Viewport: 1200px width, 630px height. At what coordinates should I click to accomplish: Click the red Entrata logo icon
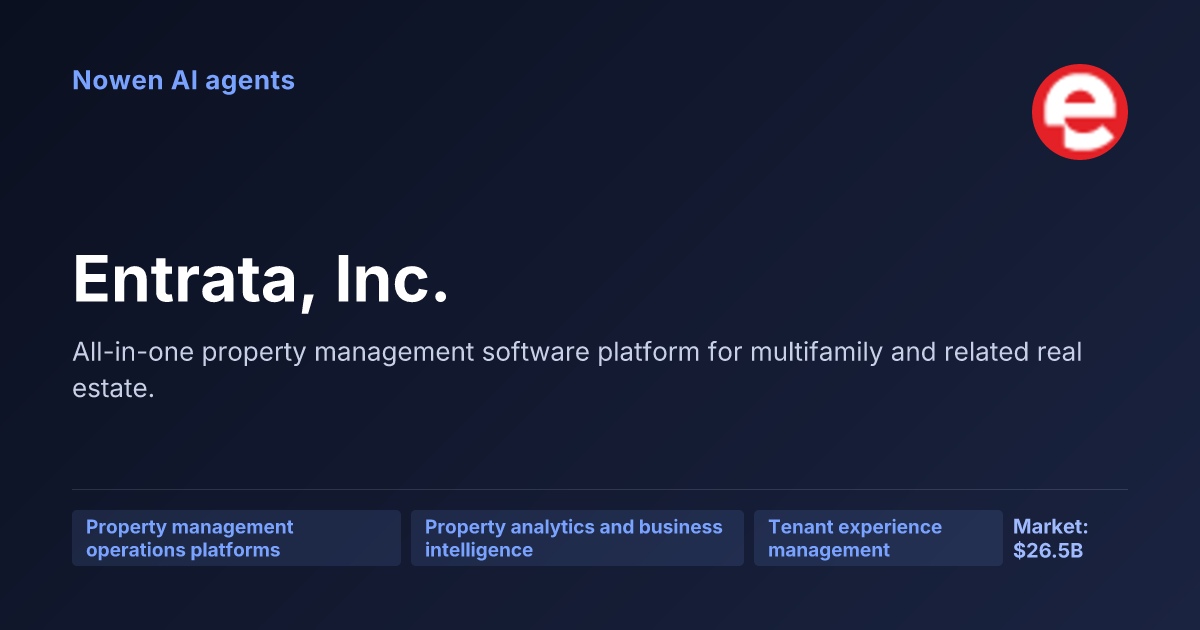(1079, 112)
